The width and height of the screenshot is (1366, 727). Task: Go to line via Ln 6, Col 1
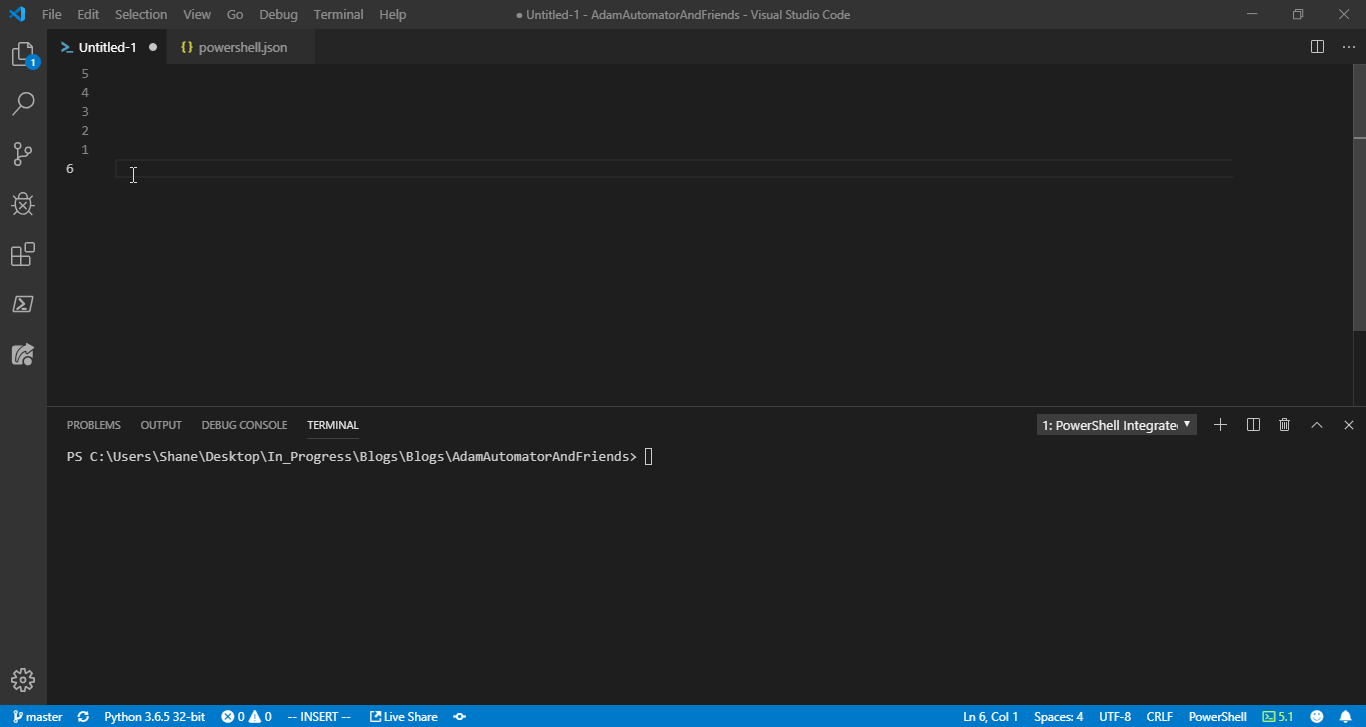pos(990,717)
